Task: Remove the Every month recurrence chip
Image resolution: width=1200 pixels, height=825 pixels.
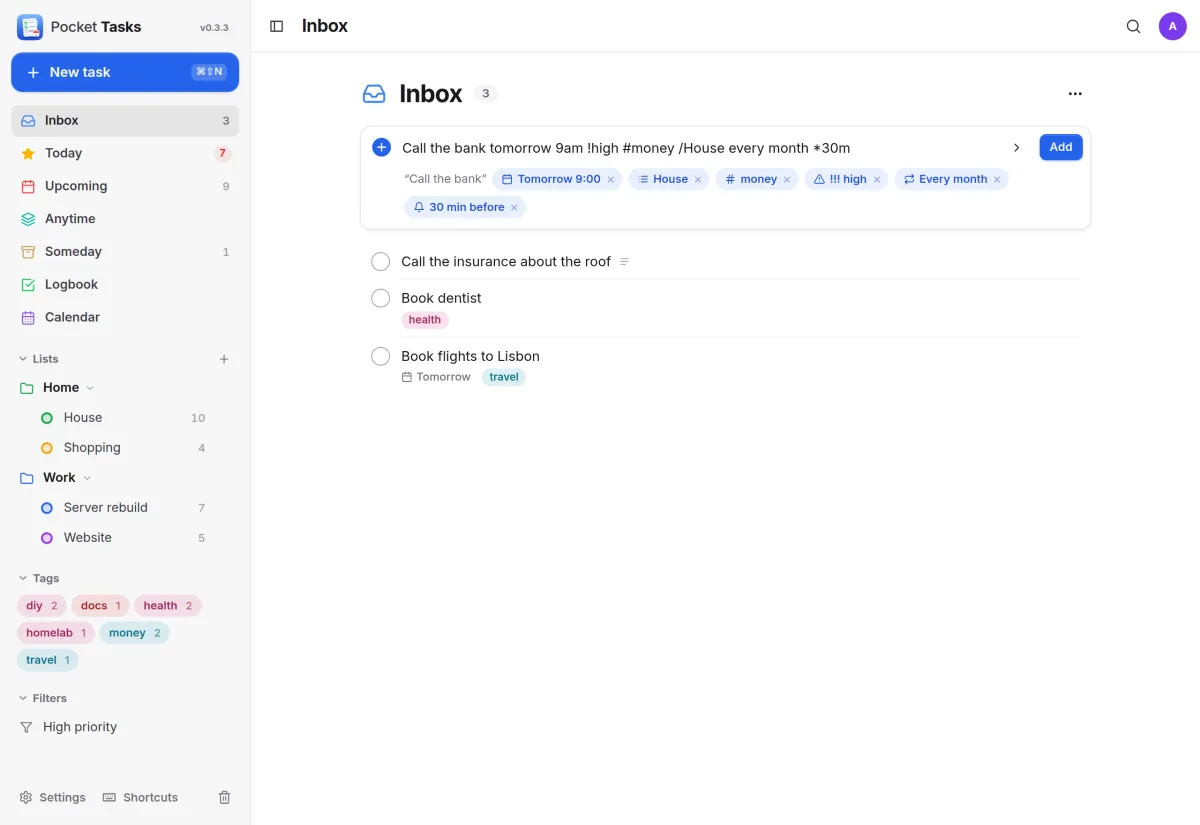Action: 997,180
